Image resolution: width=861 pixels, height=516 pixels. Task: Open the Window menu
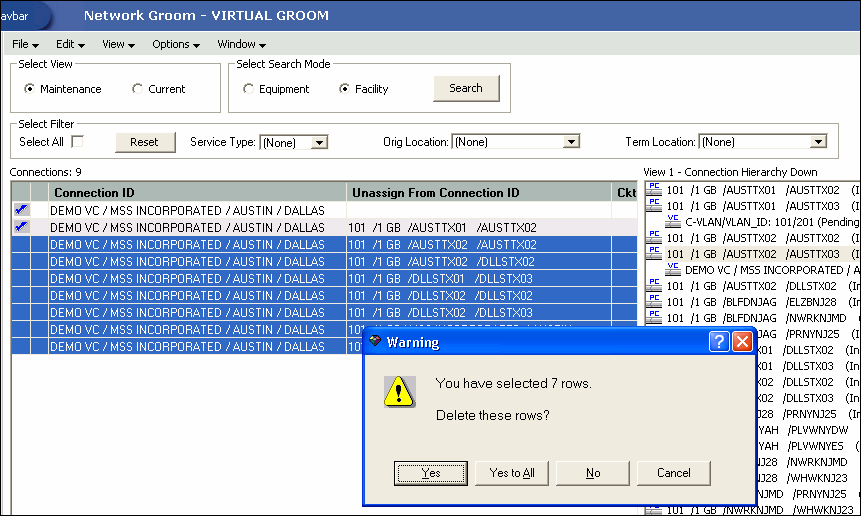(x=241, y=44)
